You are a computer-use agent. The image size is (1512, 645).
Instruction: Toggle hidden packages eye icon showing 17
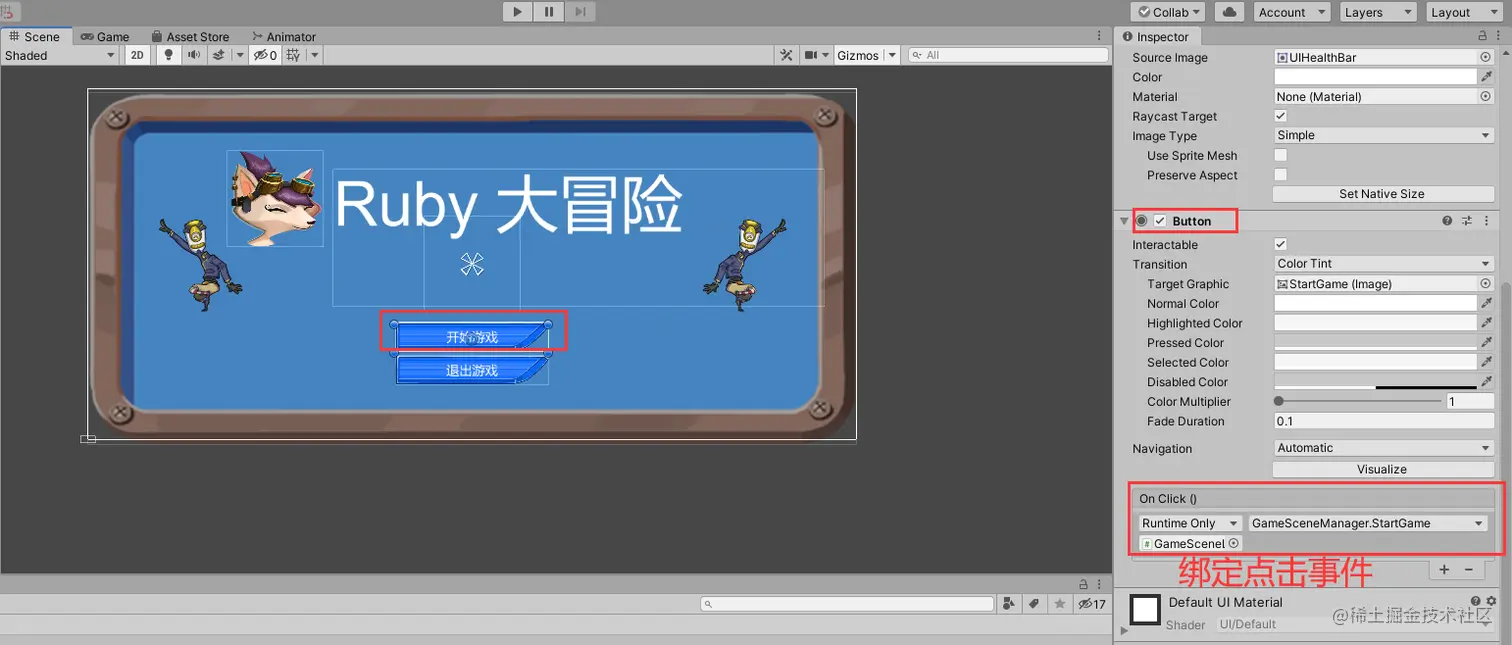(x=1091, y=604)
